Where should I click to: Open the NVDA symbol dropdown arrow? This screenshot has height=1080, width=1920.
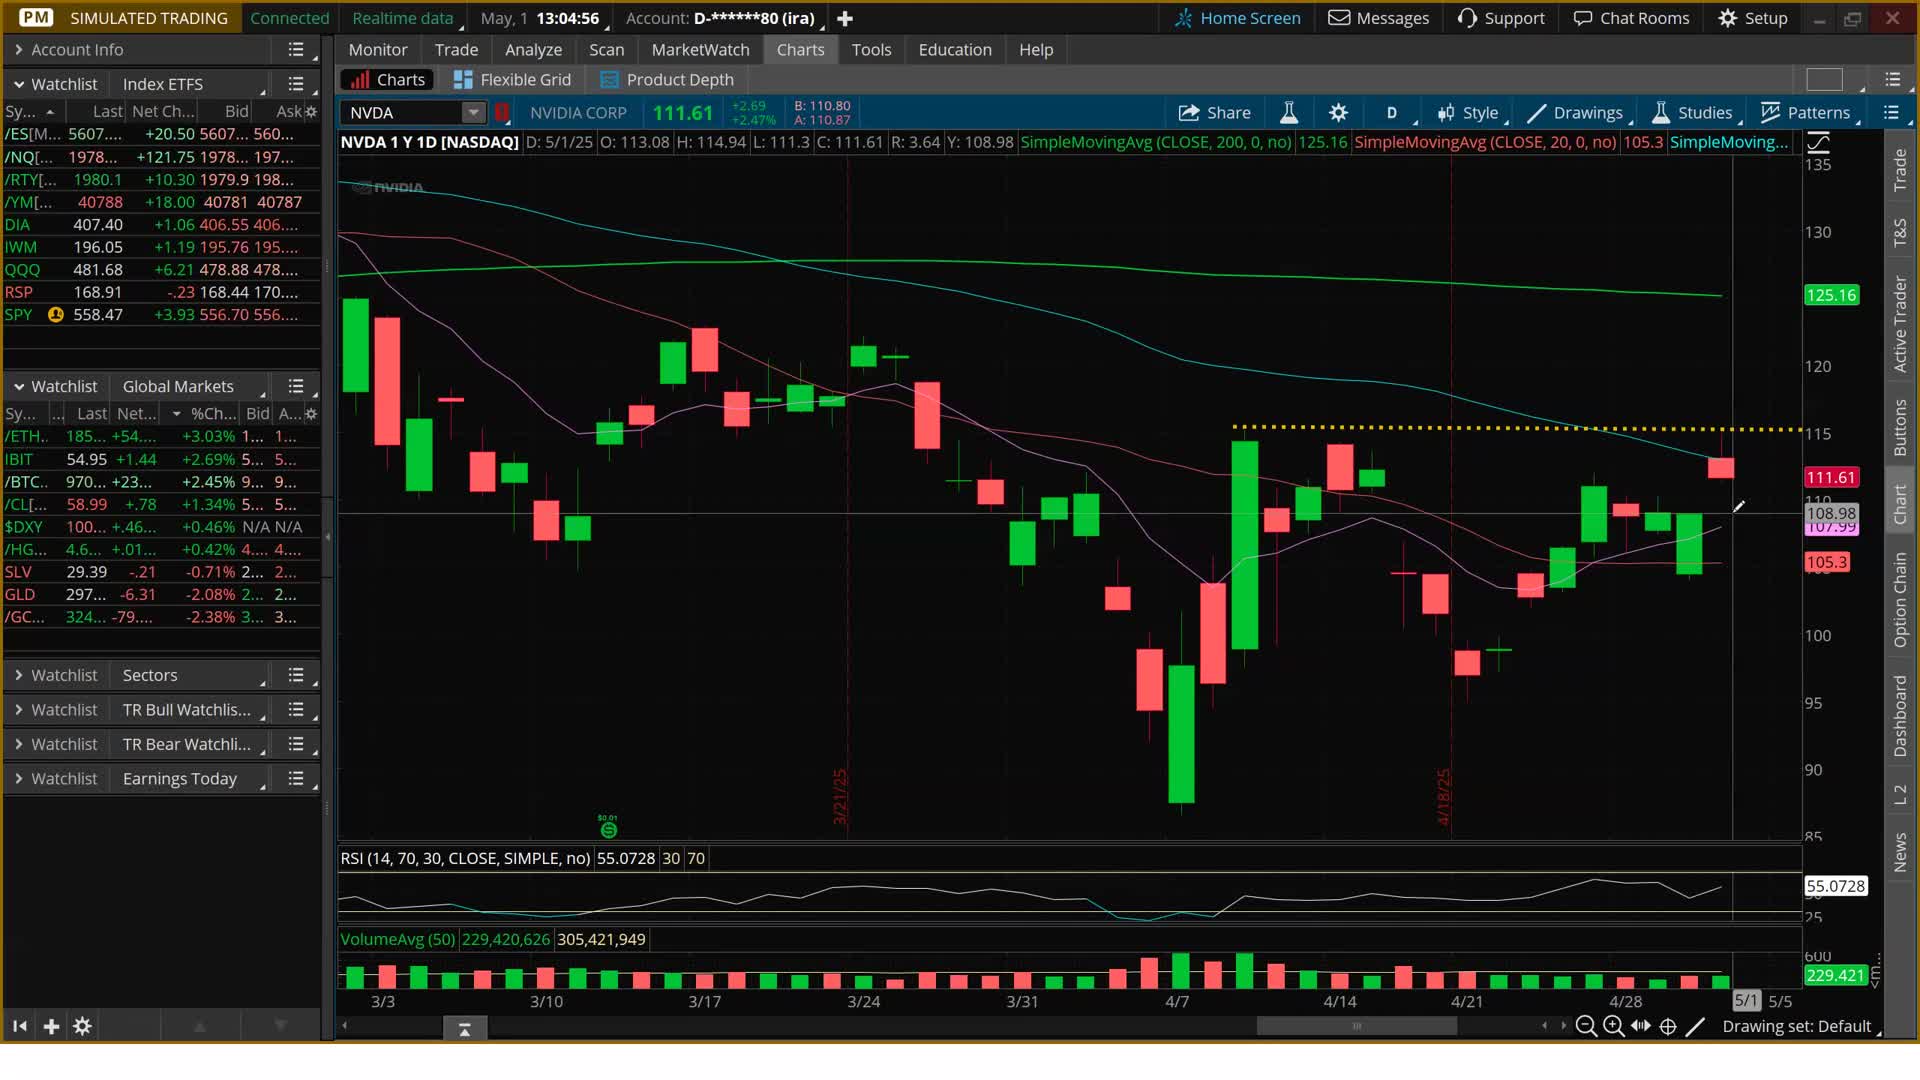pos(473,113)
